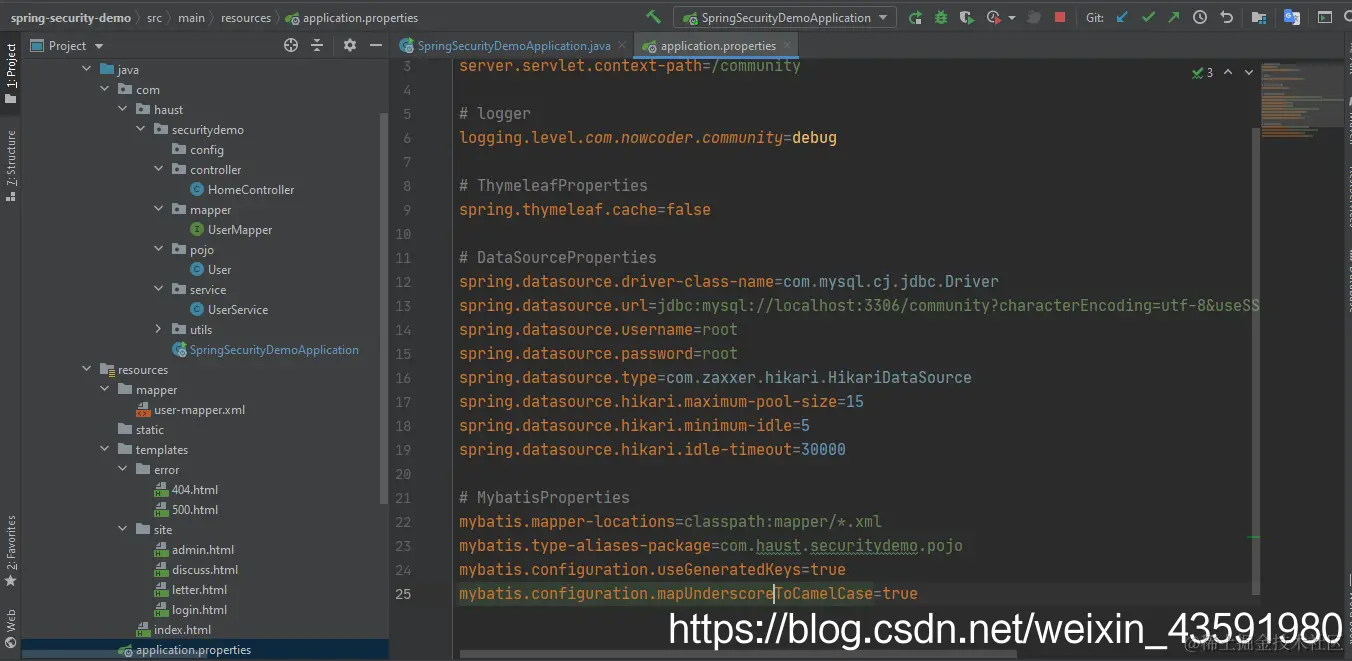Image resolution: width=1352 pixels, height=661 pixels.
Task: Select 500.html file
Action: pyautogui.click(x=186, y=509)
